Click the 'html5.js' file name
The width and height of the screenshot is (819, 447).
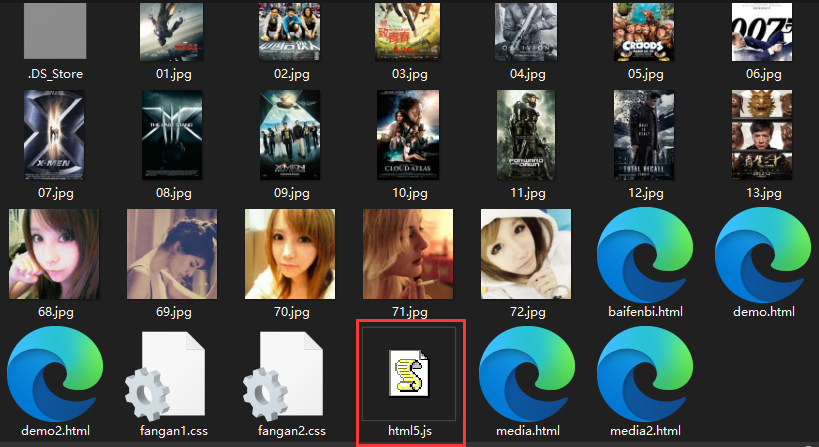[x=410, y=431]
